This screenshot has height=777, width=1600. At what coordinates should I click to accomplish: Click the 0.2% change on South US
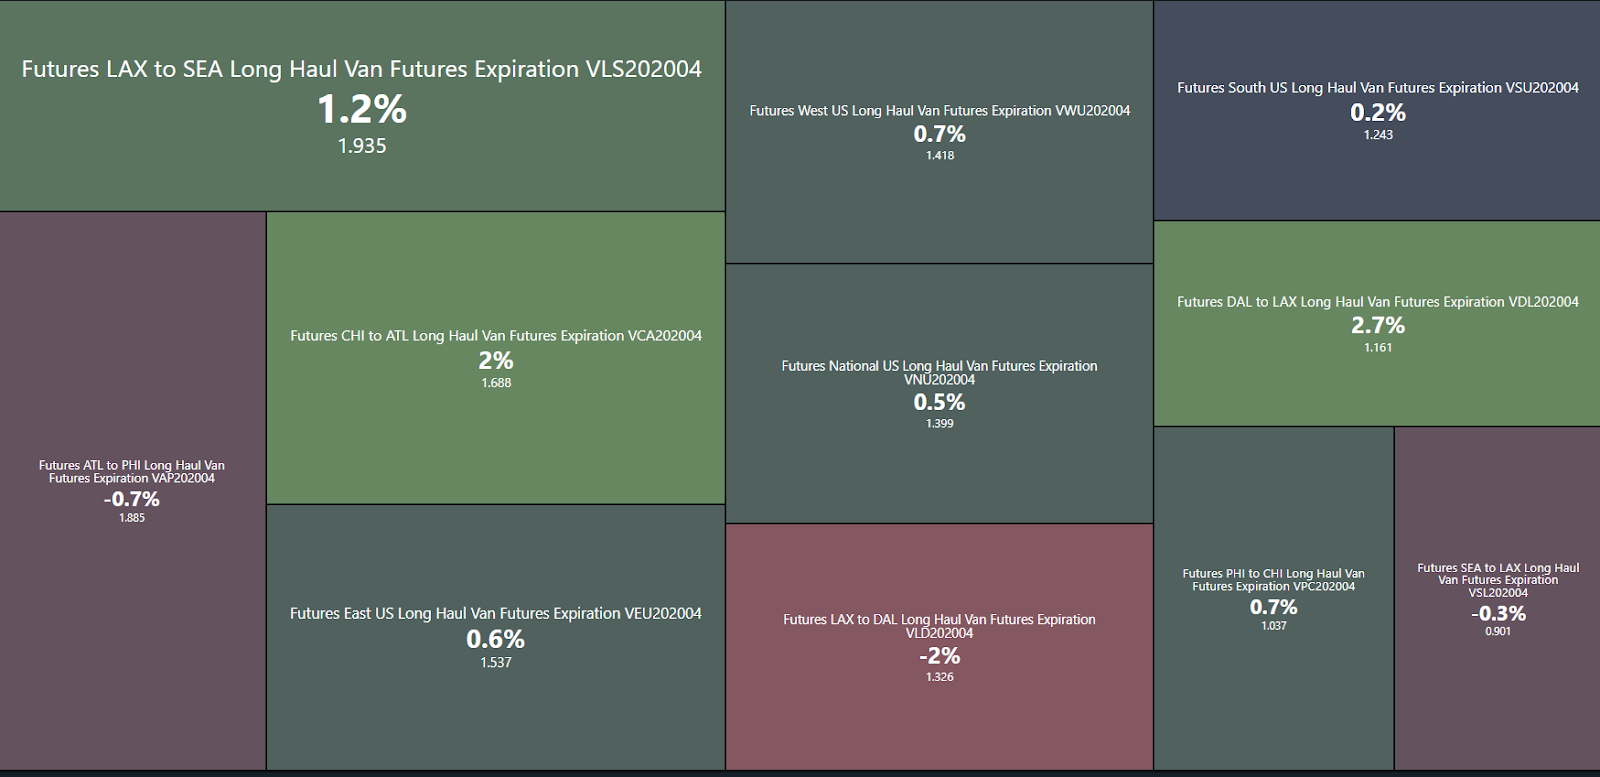(x=1377, y=113)
